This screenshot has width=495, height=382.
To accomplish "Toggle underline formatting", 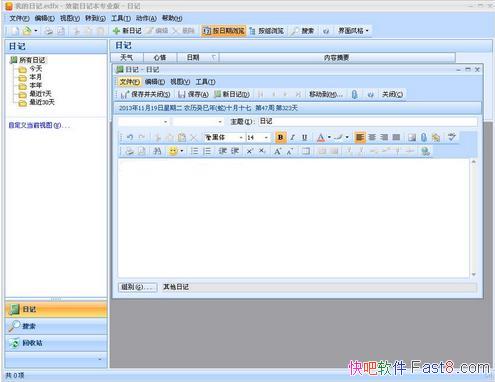I will pos(304,137).
